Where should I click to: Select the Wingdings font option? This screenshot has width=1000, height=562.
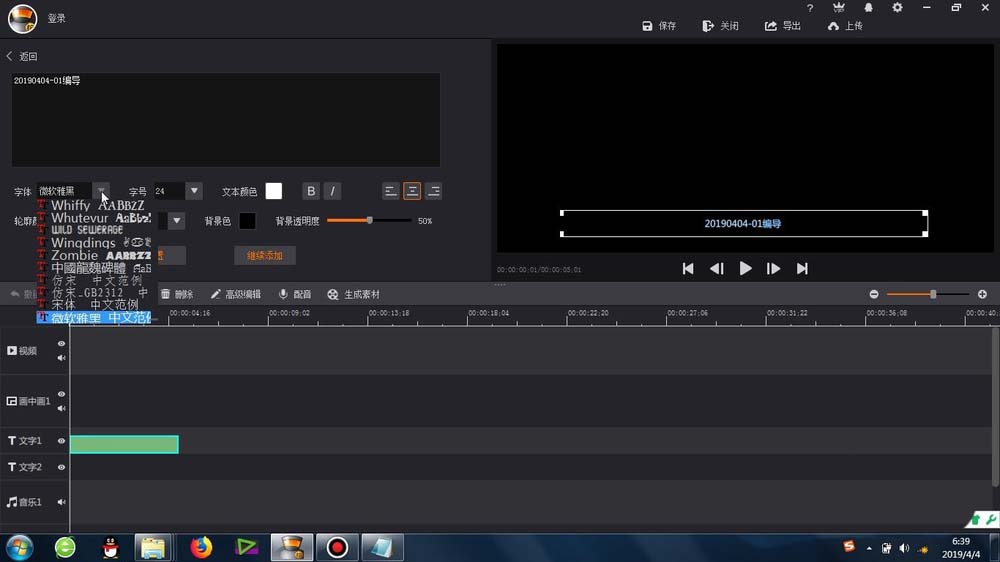point(94,242)
